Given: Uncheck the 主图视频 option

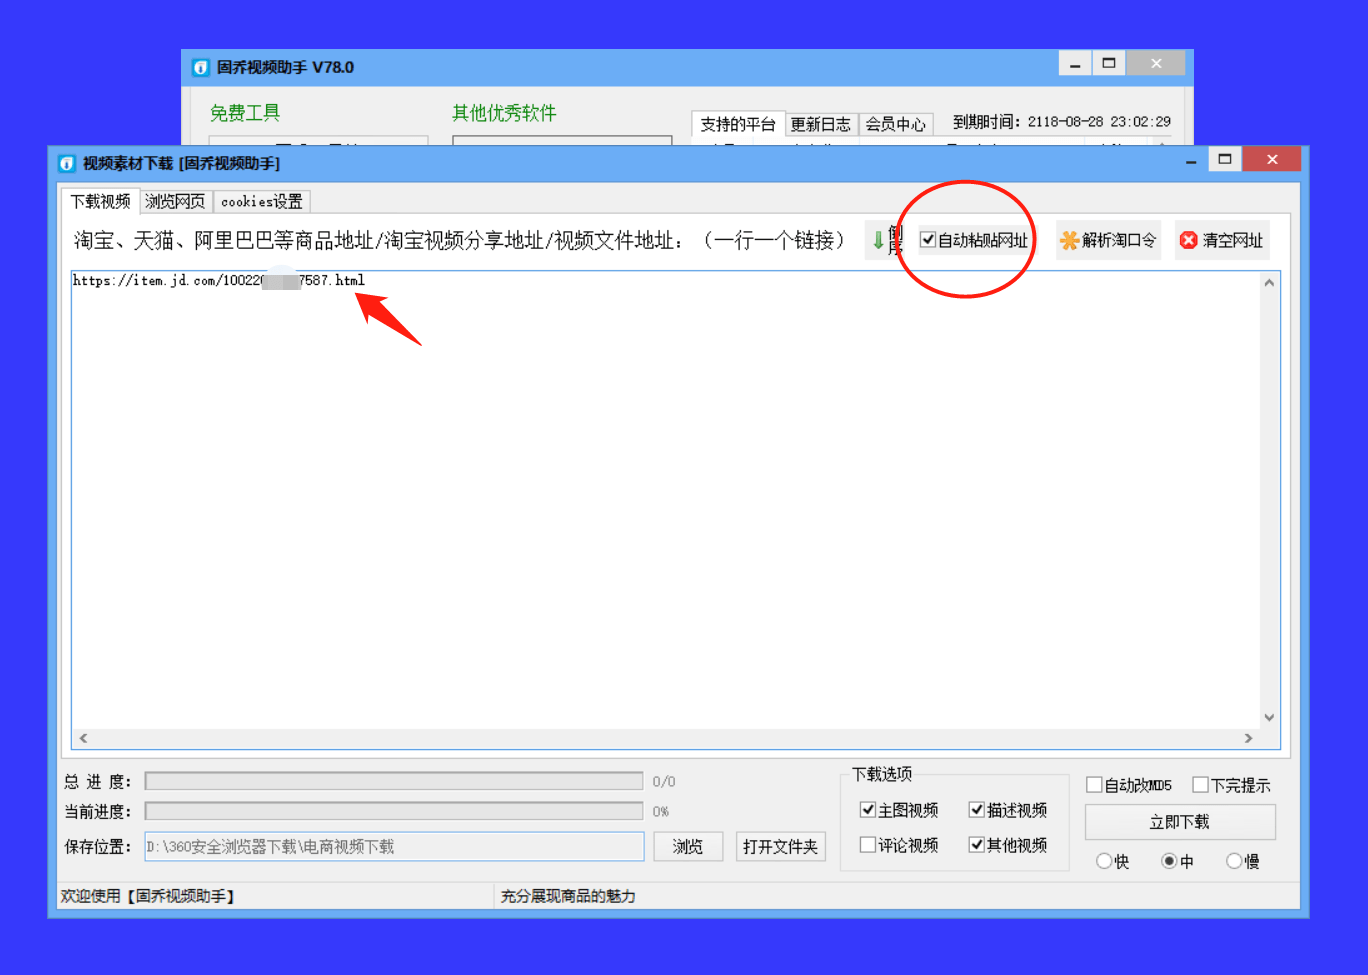Looking at the screenshot, I should (868, 810).
